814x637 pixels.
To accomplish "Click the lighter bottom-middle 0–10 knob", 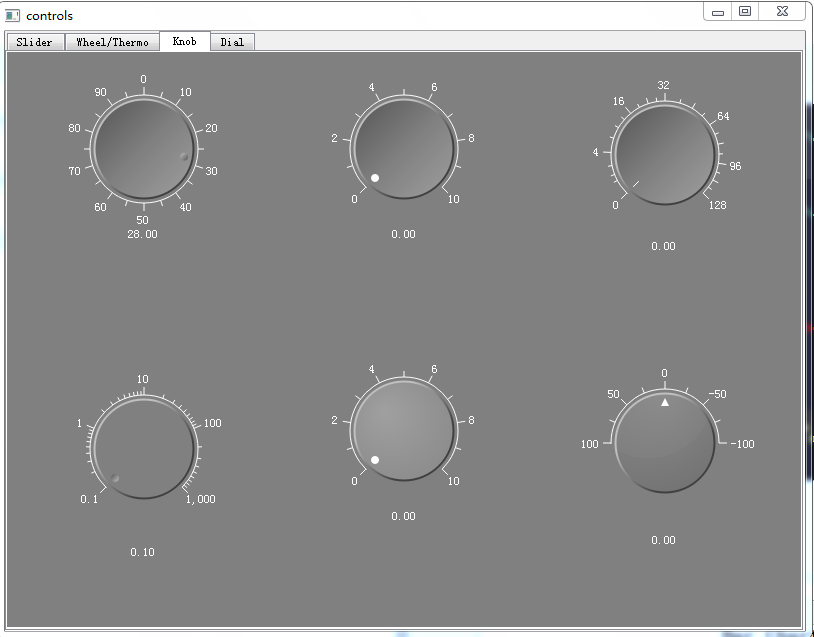I will (x=404, y=431).
